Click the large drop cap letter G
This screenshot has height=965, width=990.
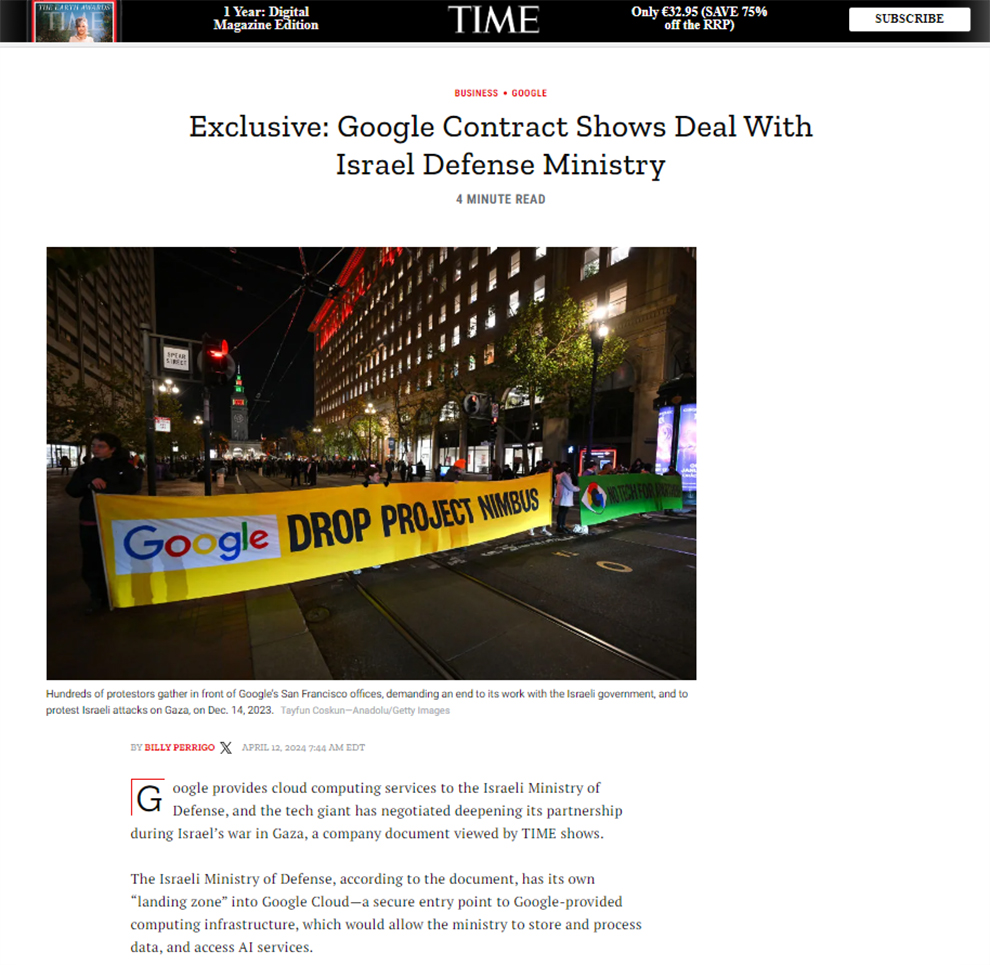(148, 799)
